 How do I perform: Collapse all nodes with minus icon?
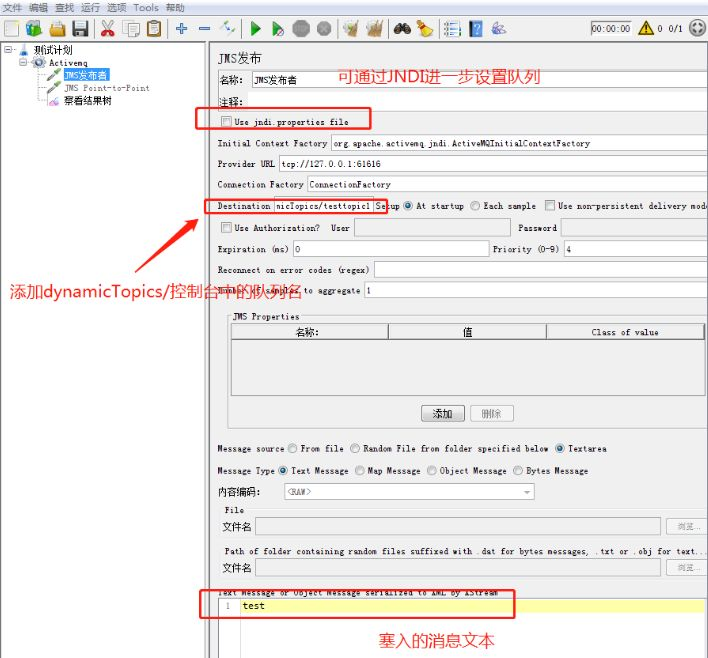coord(205,29)
